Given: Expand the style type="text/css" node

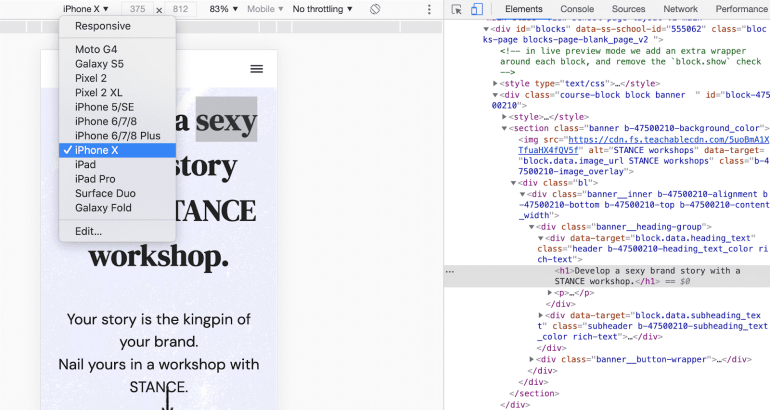Looking at the screenshot, I should [495, 83].
